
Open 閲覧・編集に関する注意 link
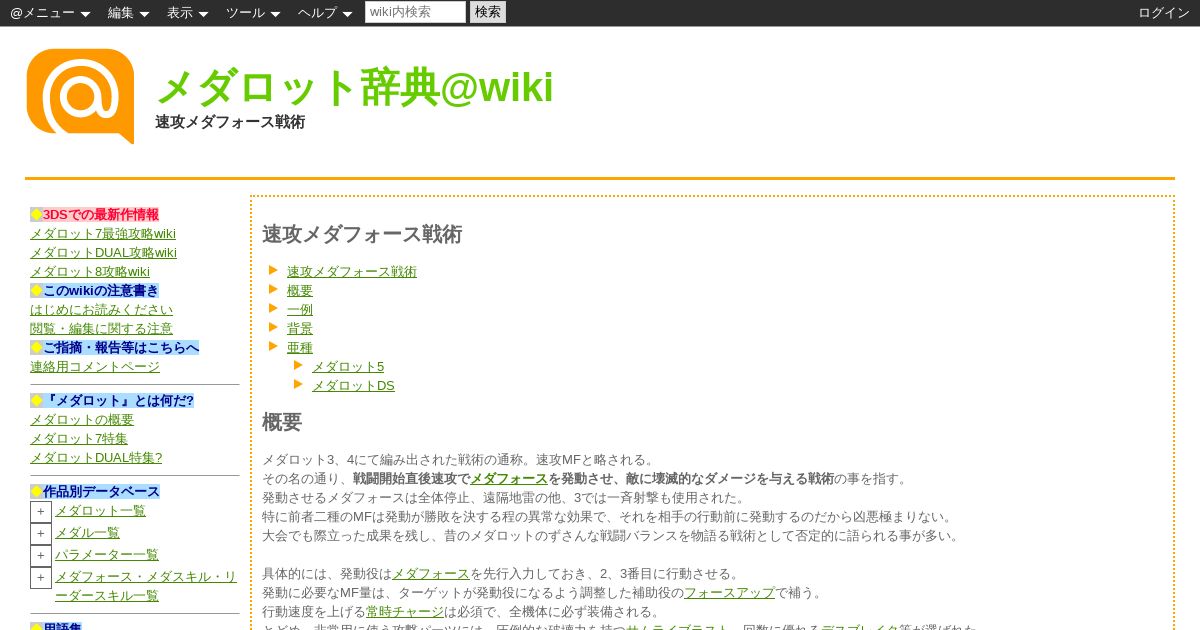[x=101, y=329]
